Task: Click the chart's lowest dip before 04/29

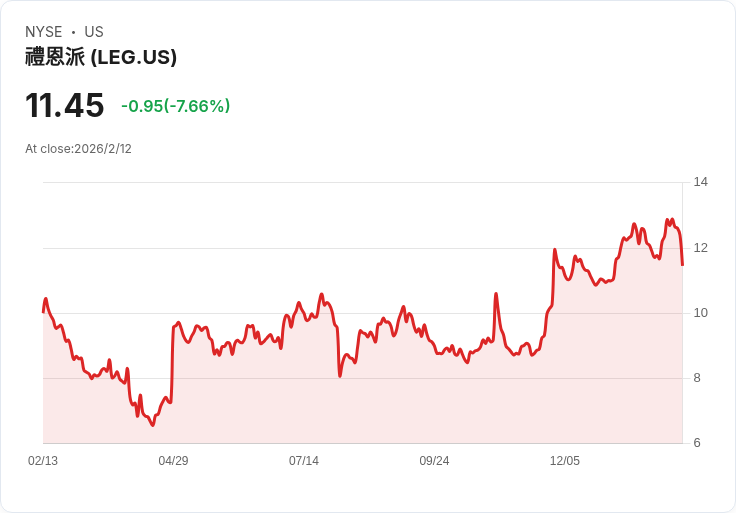Action: click(x=153, y=426)
